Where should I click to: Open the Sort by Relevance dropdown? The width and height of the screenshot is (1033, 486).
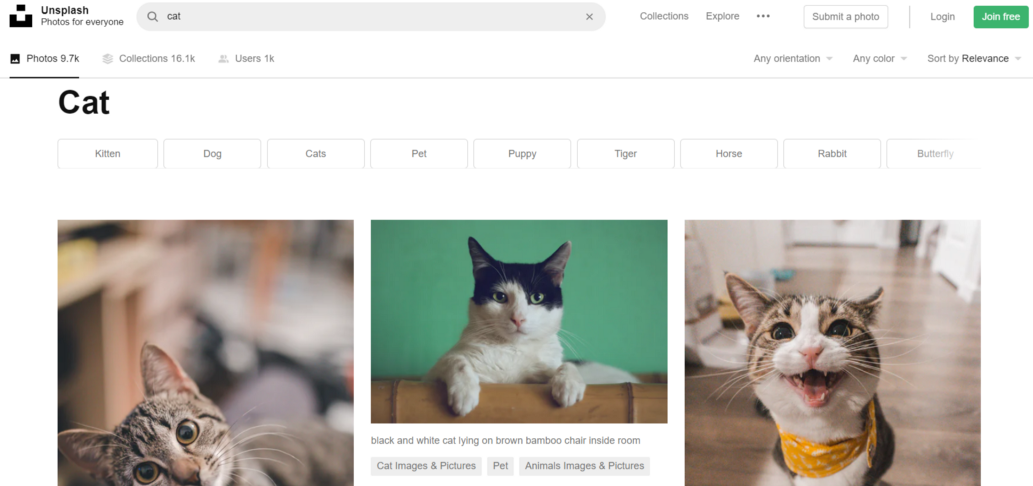point(974,59)
